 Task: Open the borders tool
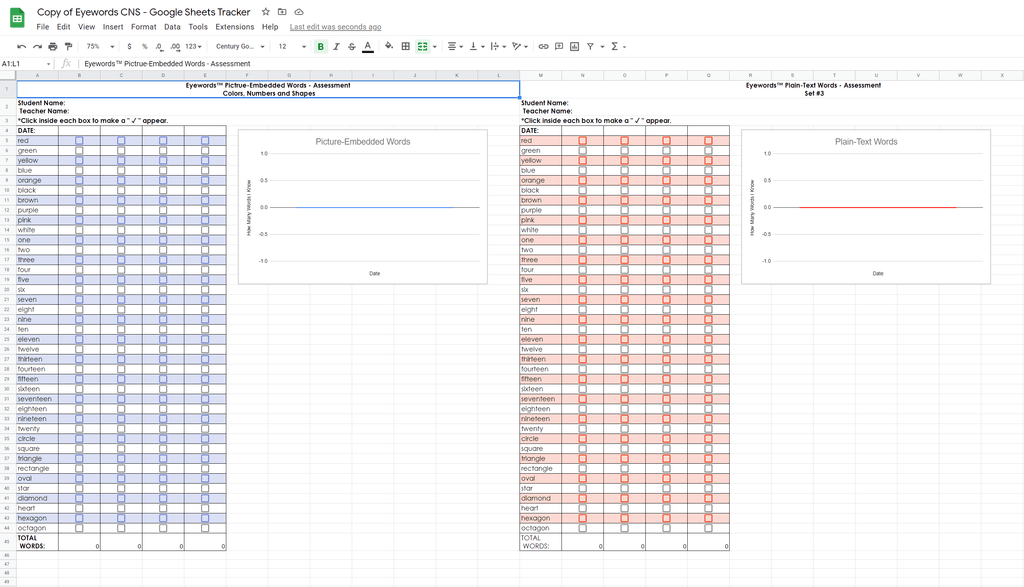tap(406, 46)
